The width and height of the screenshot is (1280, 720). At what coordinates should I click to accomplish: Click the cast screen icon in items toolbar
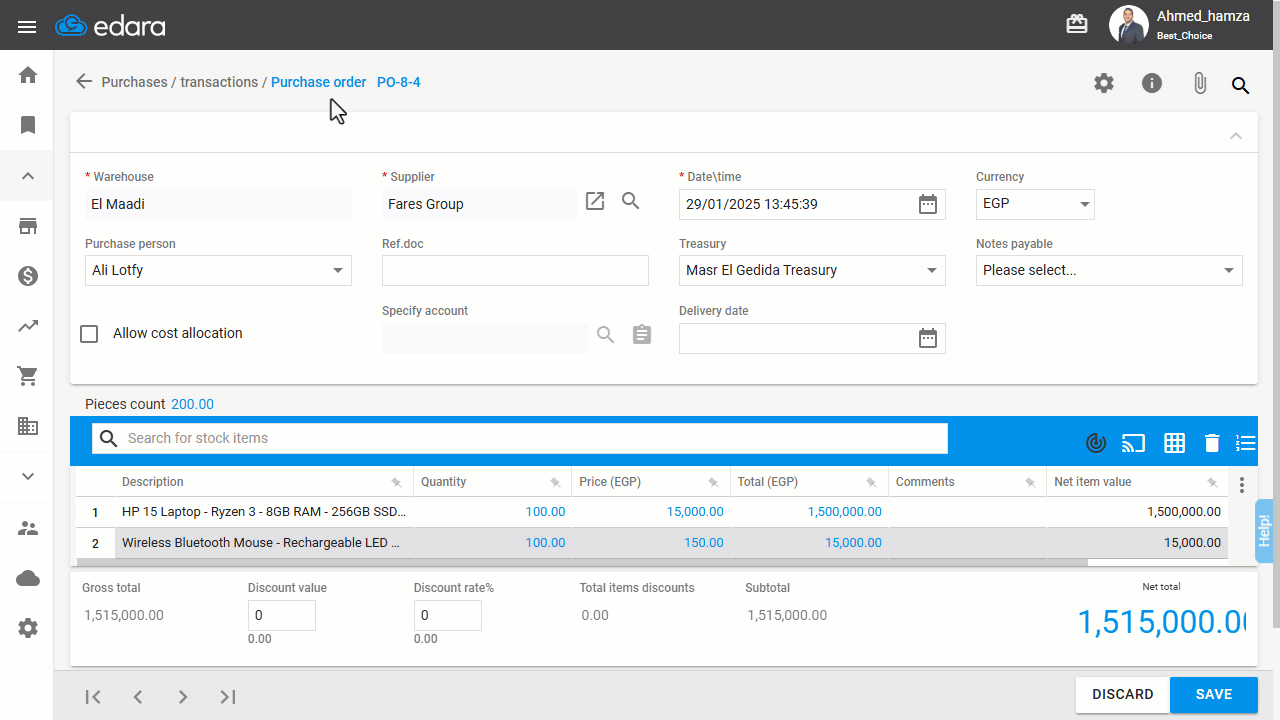pyautogui.click(x=1133, y=442)
